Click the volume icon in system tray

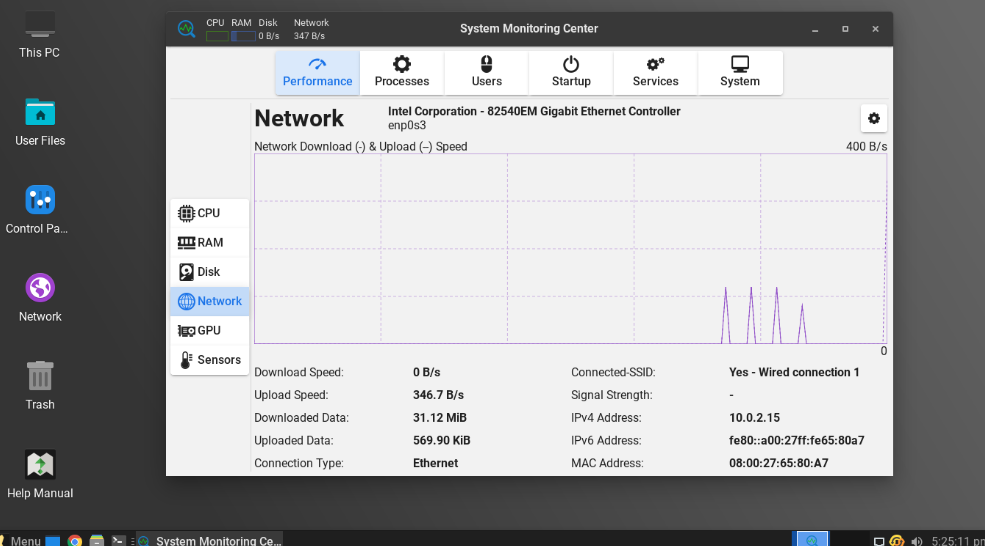click(917, 541)
